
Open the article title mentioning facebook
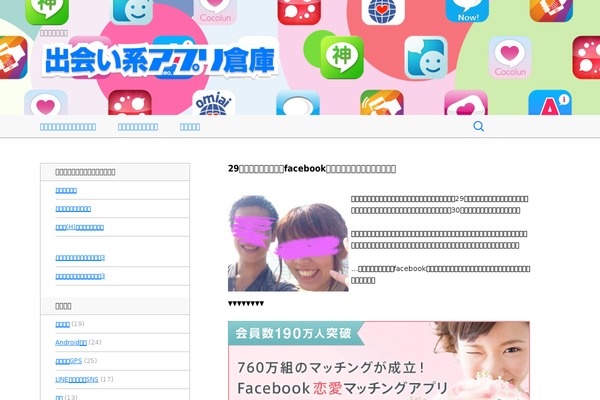[312, 168]
